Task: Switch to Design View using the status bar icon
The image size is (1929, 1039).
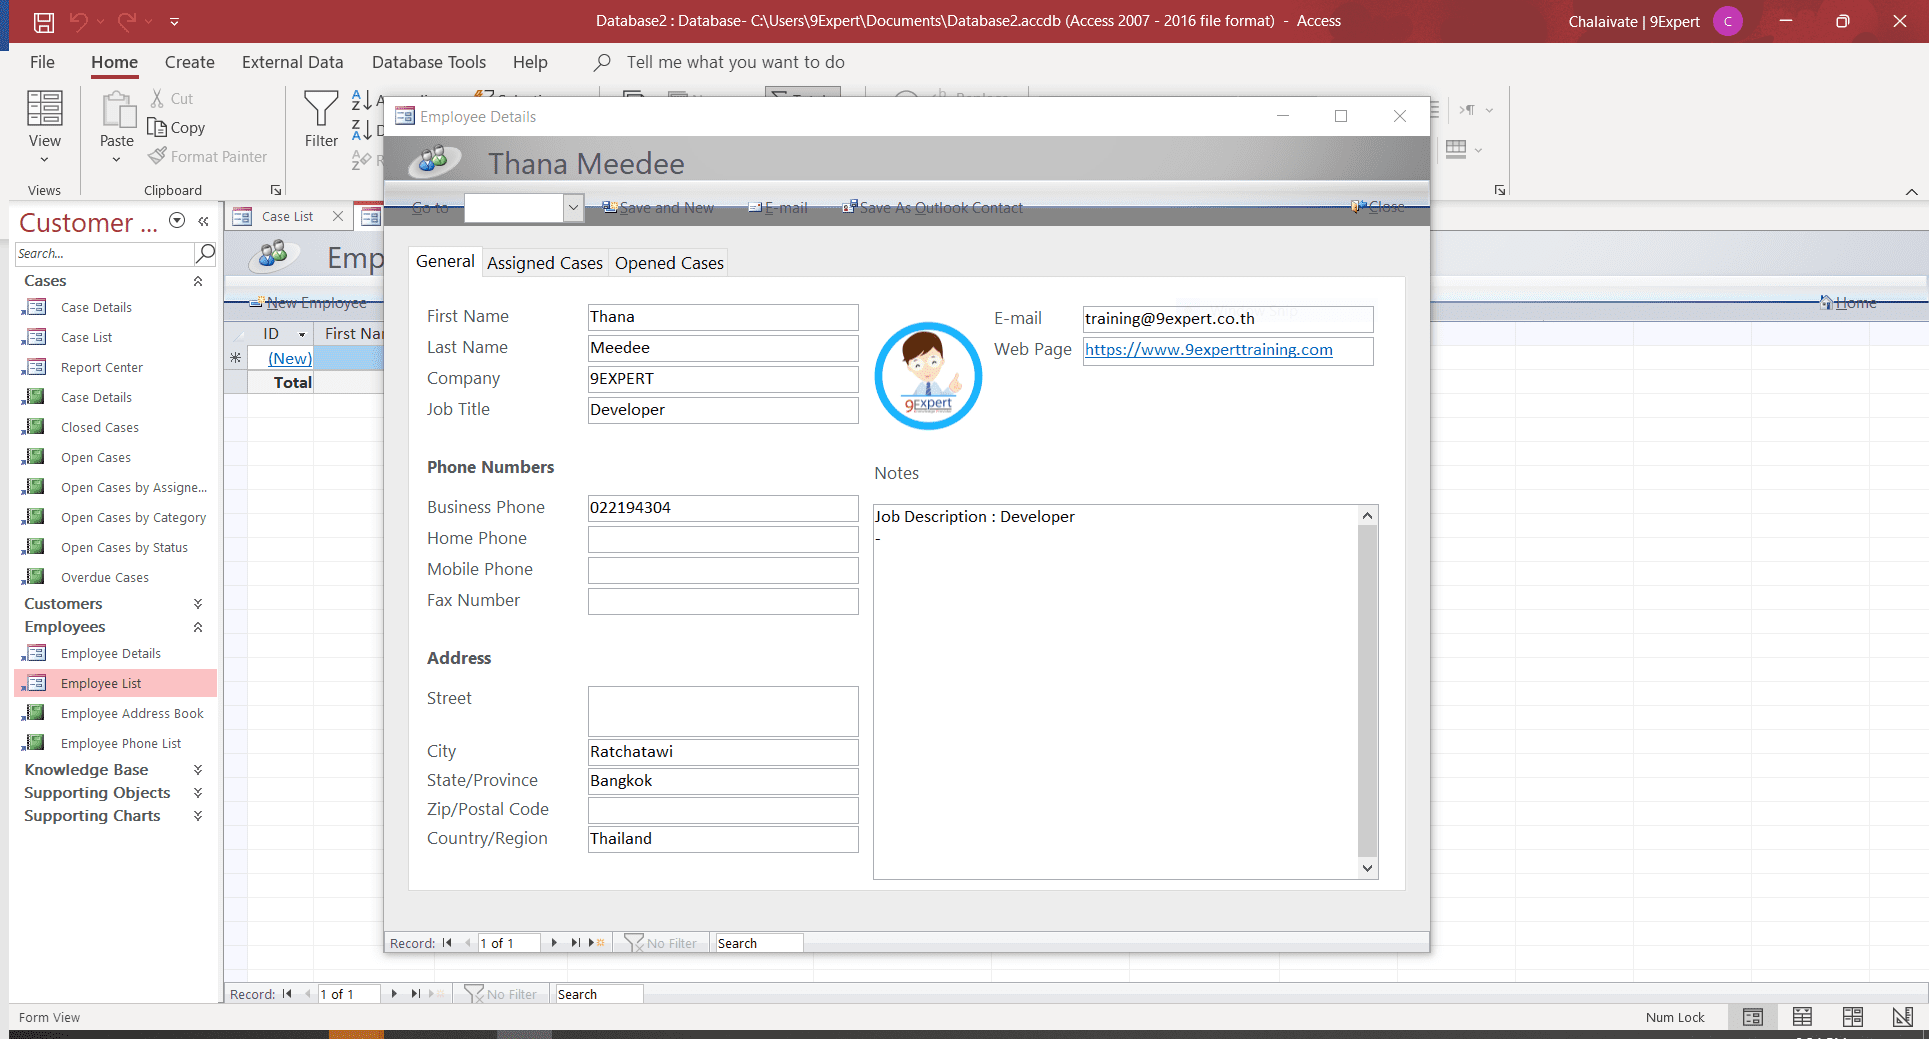Action: (1902, 1017)
